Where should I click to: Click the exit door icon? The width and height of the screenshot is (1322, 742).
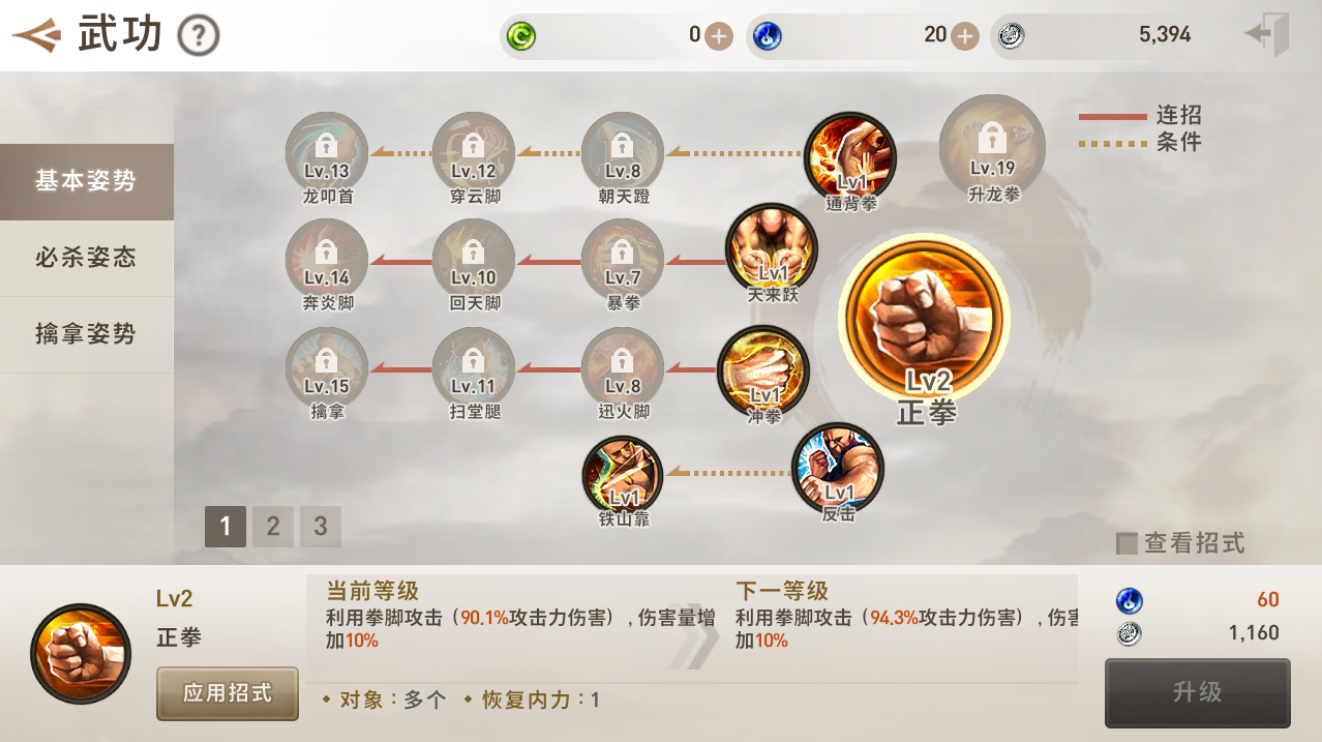pos(1266,34)
